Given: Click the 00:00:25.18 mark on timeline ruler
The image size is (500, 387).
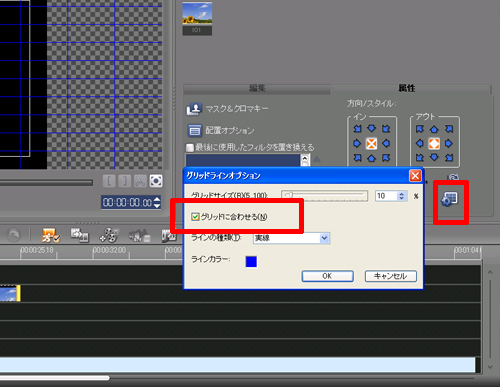Looking at the screenshot, I should click(x=37, y=250).
